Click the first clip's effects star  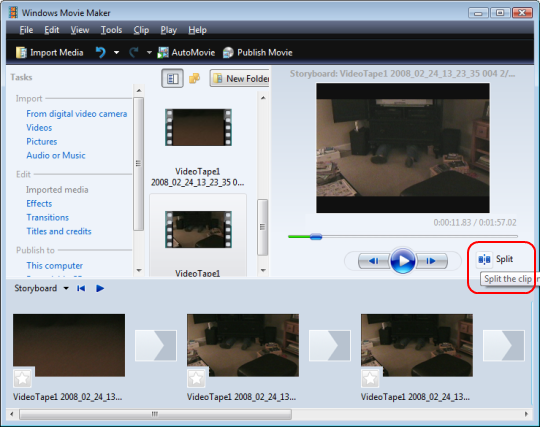pos(23,378)
